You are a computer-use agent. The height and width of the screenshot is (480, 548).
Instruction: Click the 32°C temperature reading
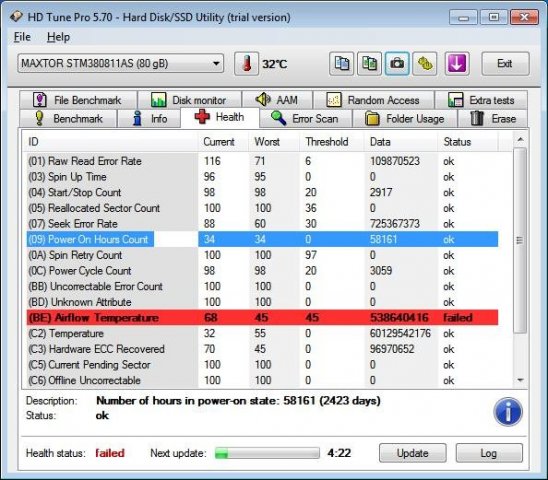275,64
